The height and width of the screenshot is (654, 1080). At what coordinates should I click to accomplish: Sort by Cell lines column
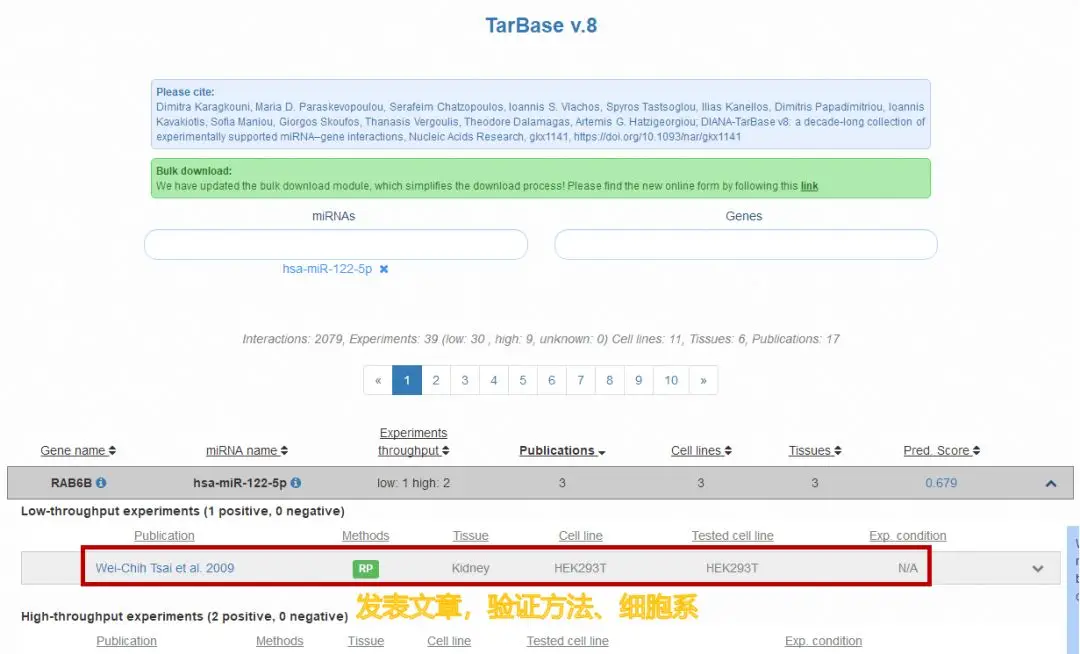coord(701,451)
